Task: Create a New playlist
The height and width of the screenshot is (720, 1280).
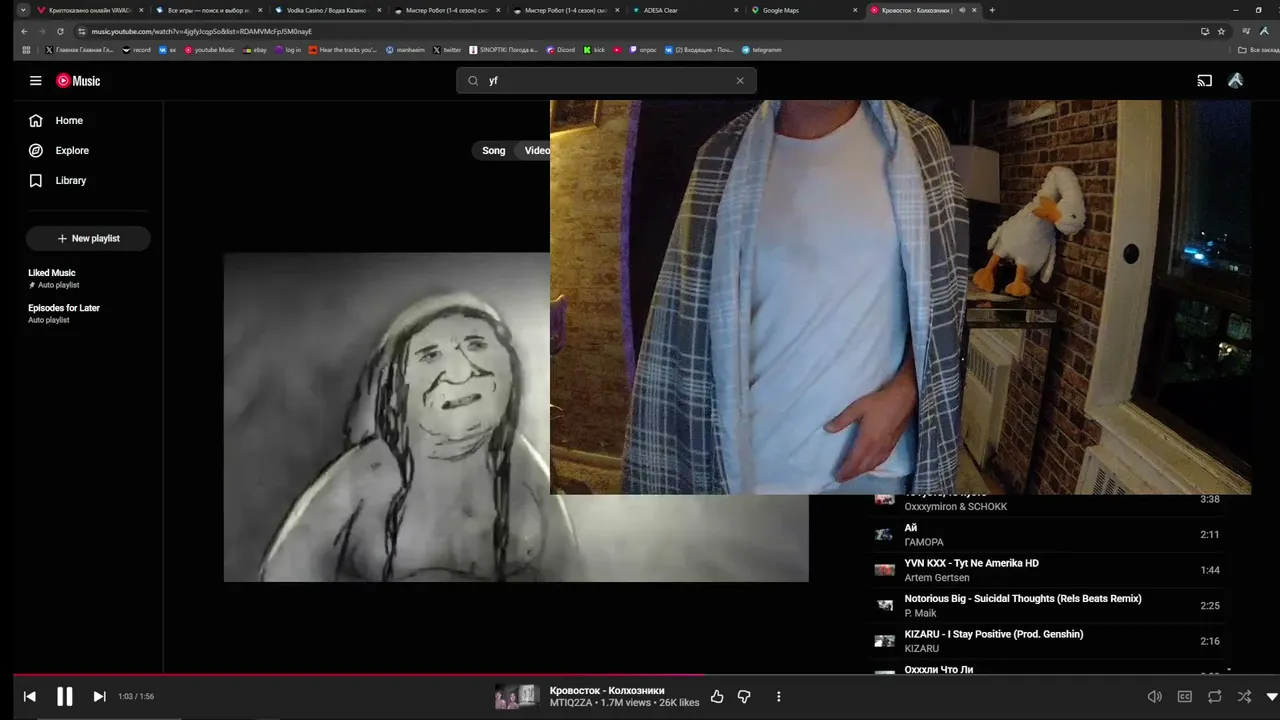Action: point(88,238)
